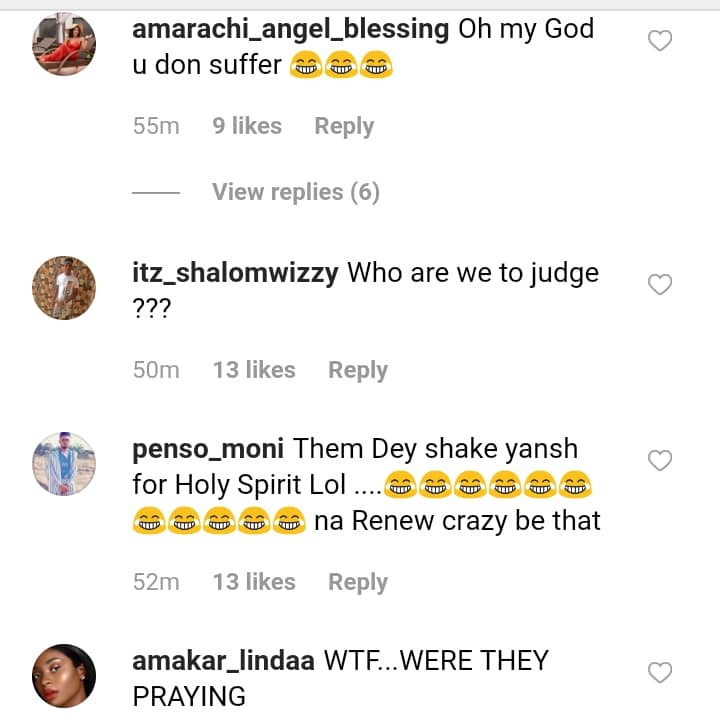The image size is (720, 724).
Task: Click the 55m comment timestamp
Action: coord(156,126)
